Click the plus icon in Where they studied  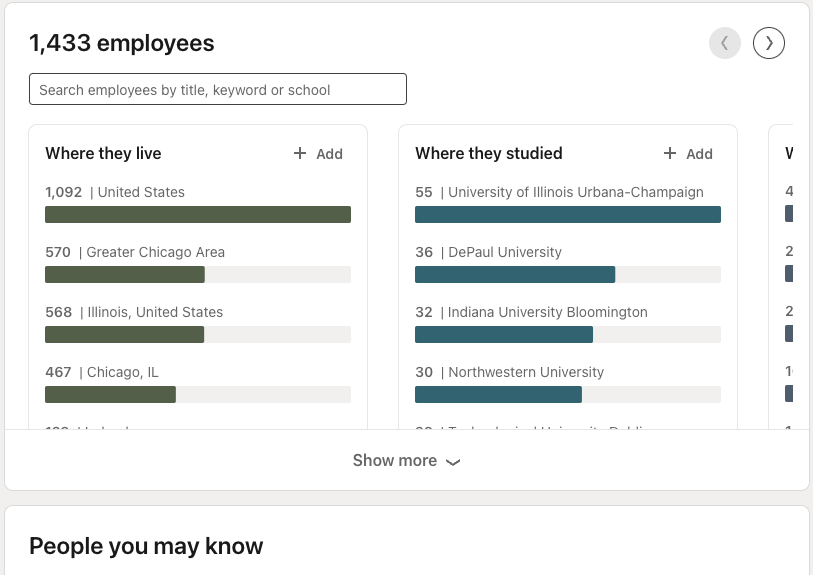click(670, 153)
